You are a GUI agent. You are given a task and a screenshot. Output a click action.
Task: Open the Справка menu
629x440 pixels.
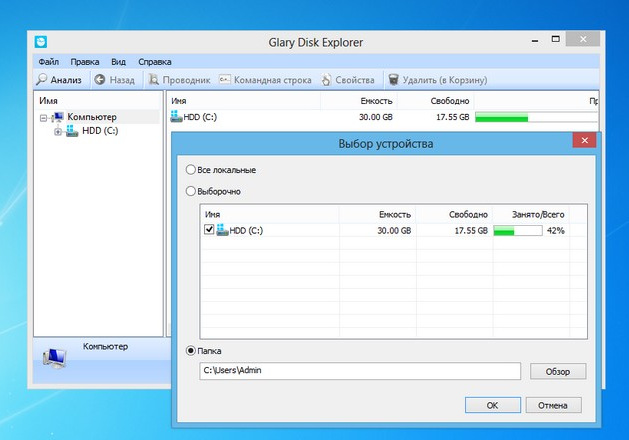pyautogui.click(x=155, y=62)
